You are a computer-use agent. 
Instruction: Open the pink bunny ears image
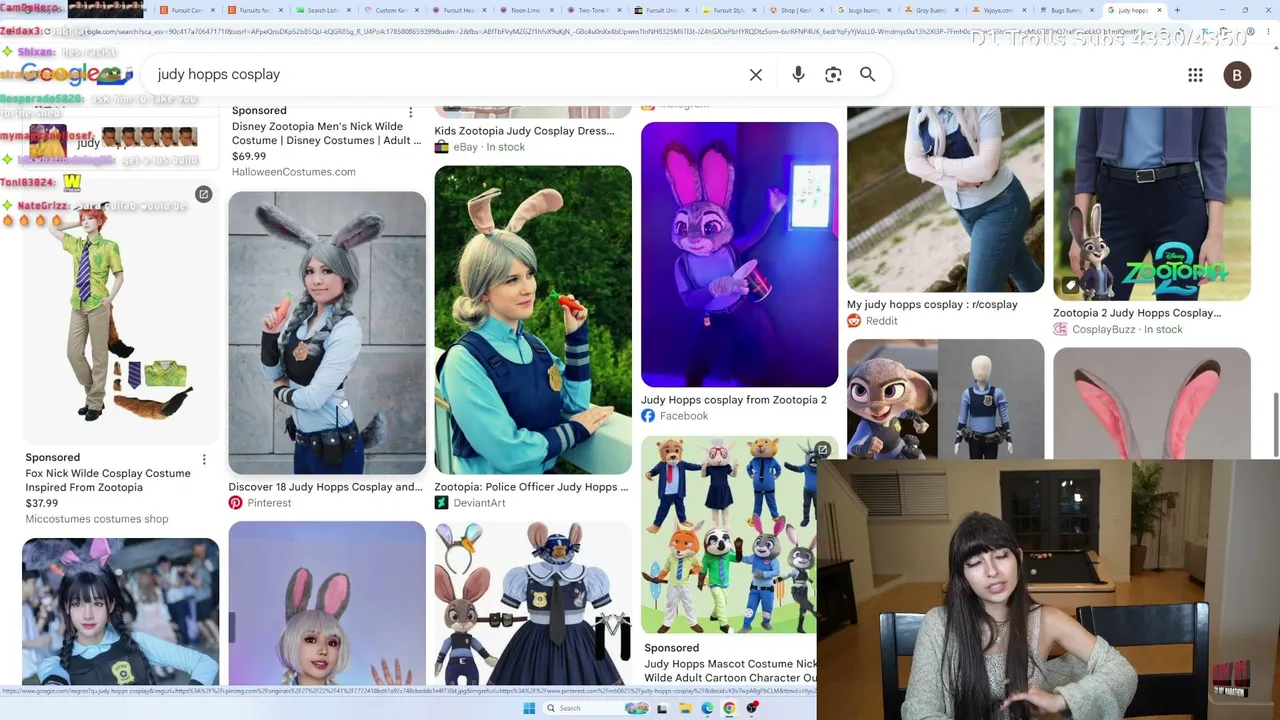pos(1152,404)
